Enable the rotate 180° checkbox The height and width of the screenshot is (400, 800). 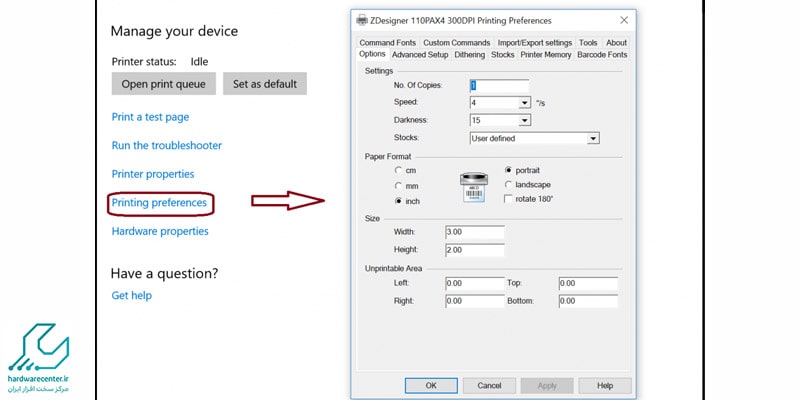pyautogui.click(x=508, y=199)
